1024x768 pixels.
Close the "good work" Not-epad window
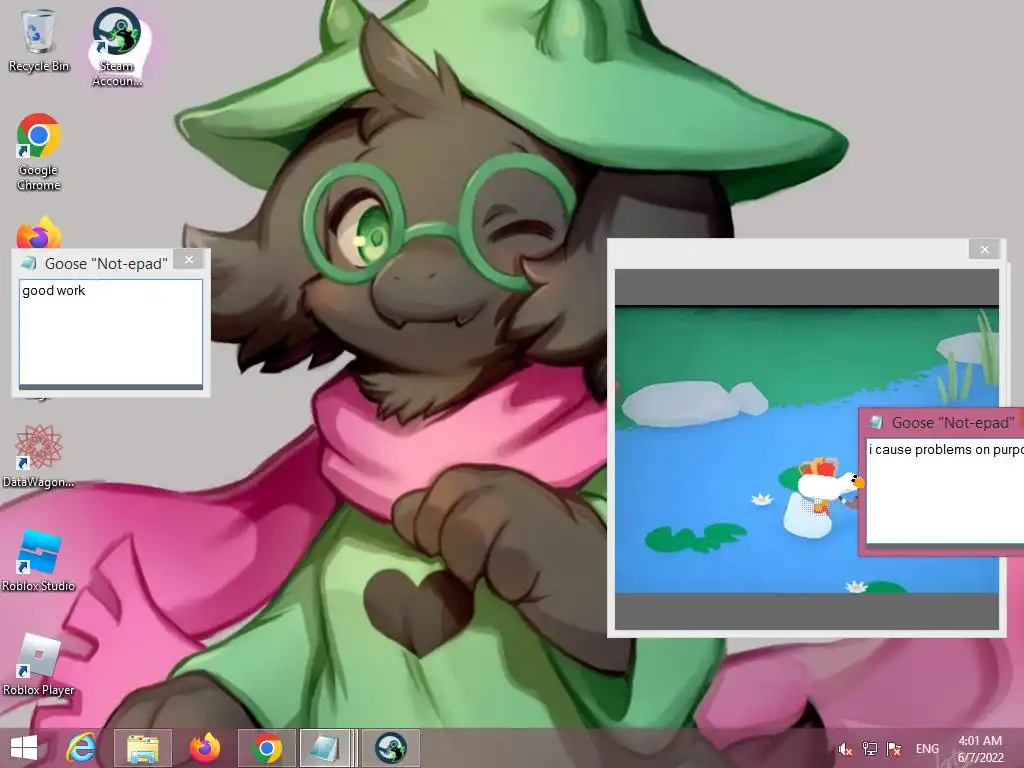point(189,260)
